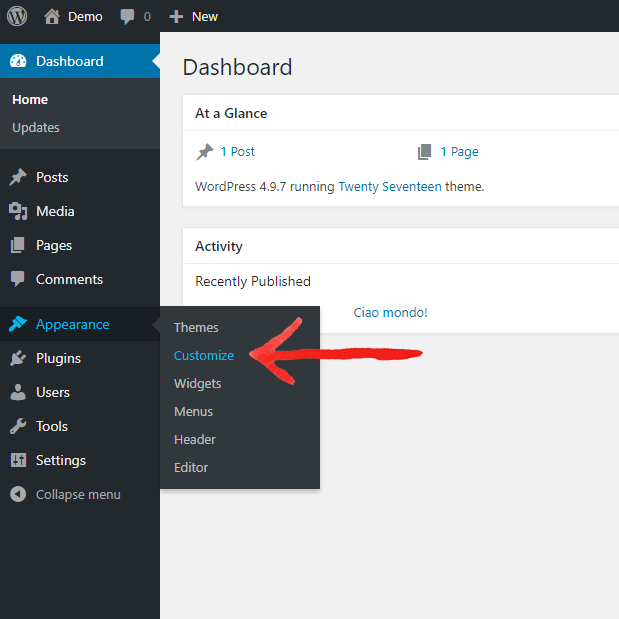The width and height of the screenshot is (619, 619).
Task: Click the Media icon in the sidebar
Action: 18,211
